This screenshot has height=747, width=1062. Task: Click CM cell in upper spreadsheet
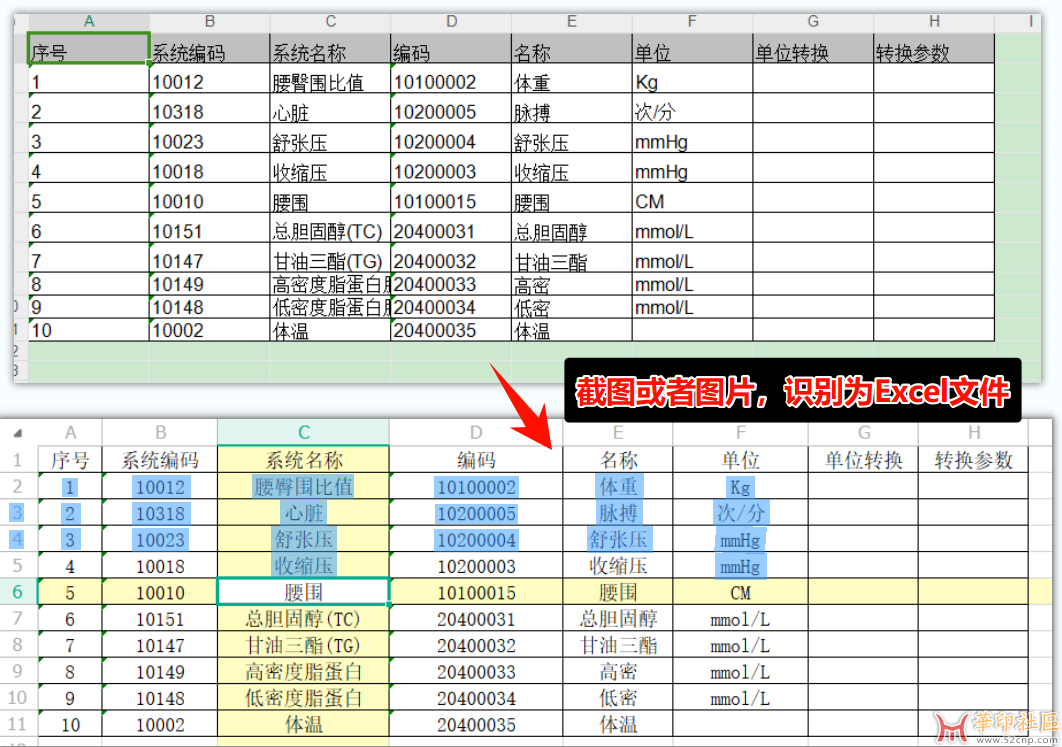(x=692, y=198)
